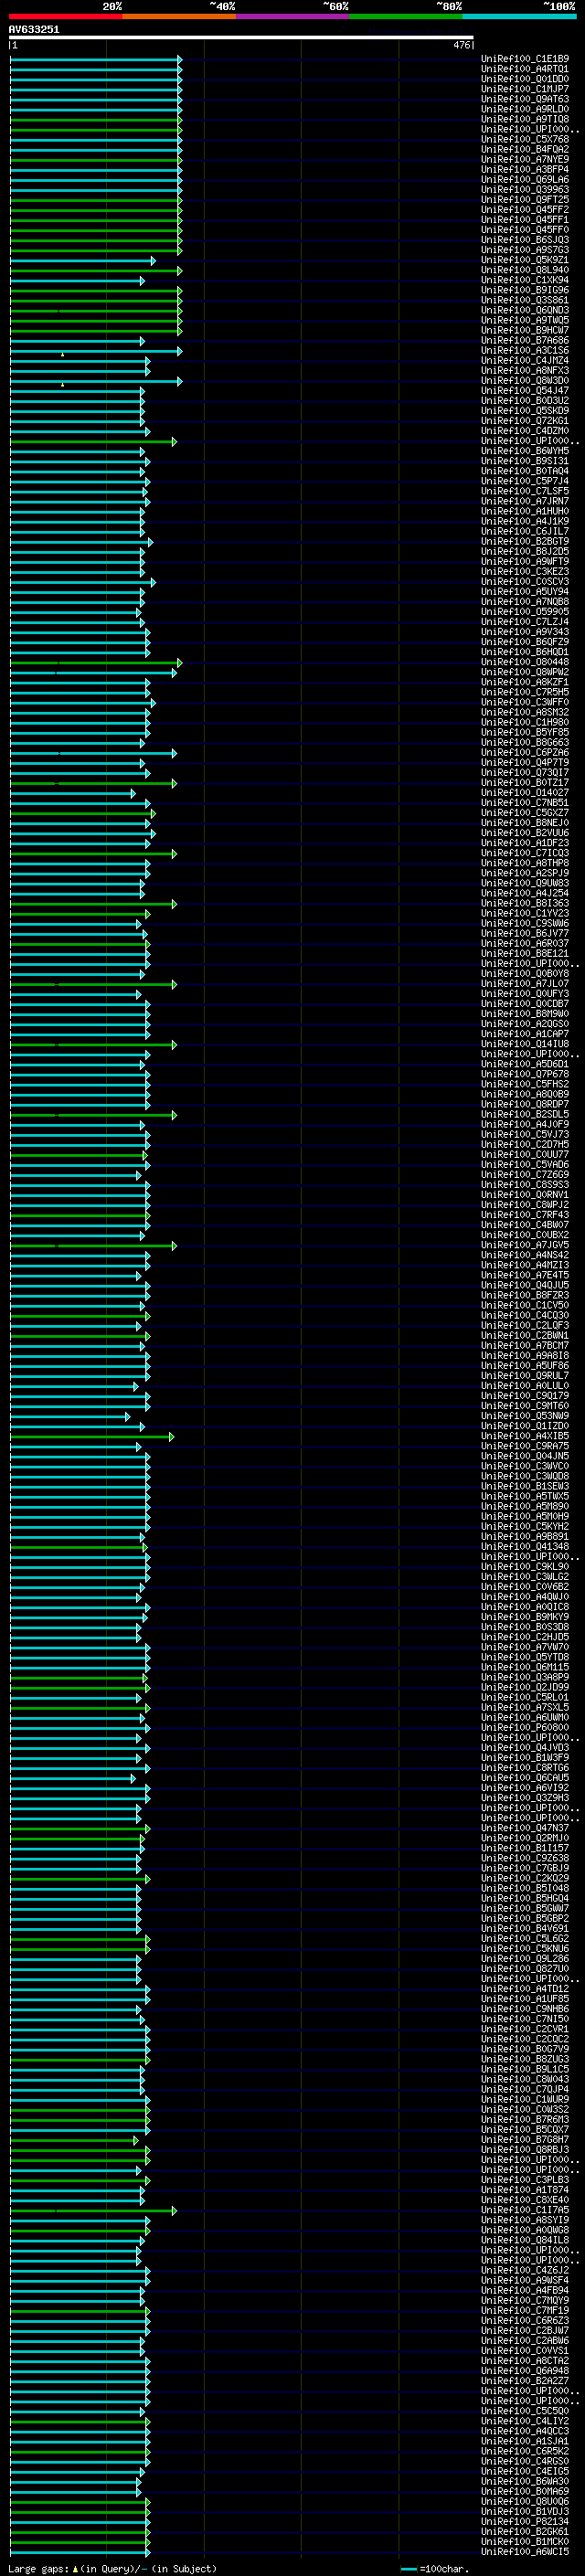The image size is (585, 2576).
Task: Select the UniRef100_Q69LA6 label
Action: (525, 179)
